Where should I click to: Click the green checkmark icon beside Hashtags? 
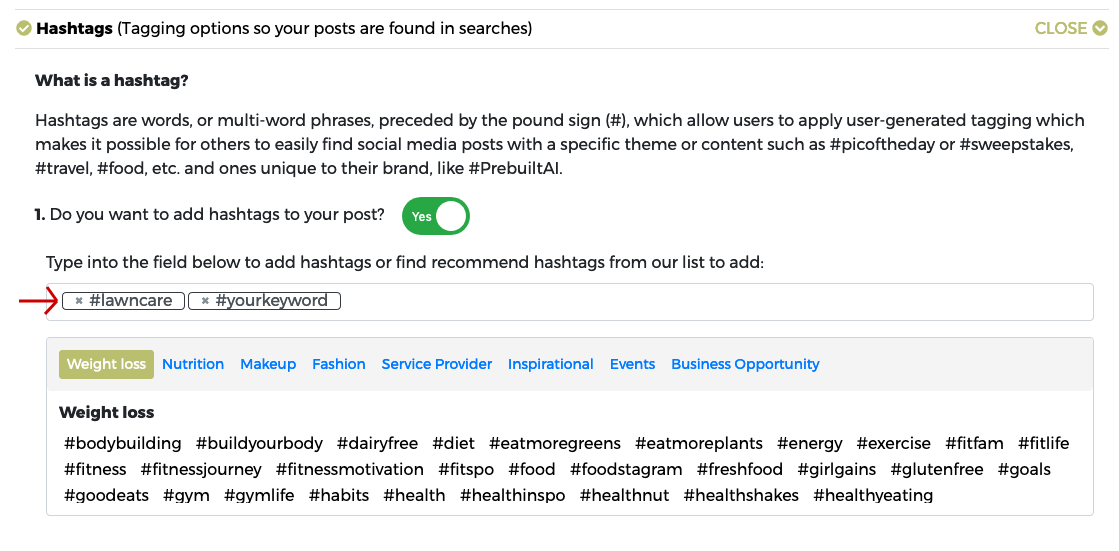tap(24, 29)
